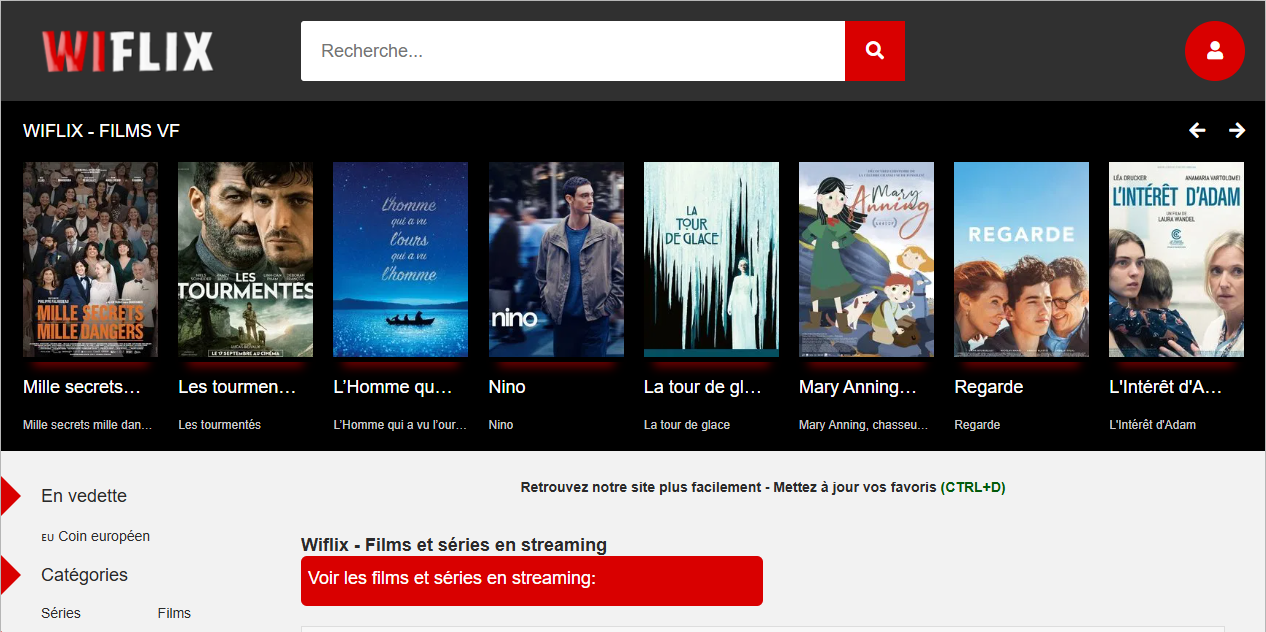
Task: Click the Mary Anning poster
Action: click(x=866, y=259)
